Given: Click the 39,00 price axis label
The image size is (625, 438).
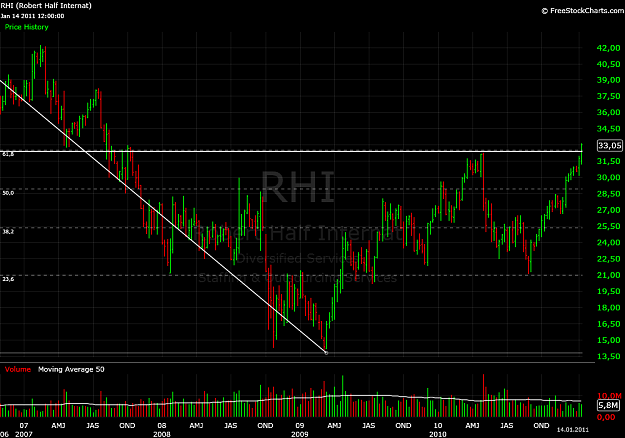Looking at the screenshot, I should coord(608,80).
